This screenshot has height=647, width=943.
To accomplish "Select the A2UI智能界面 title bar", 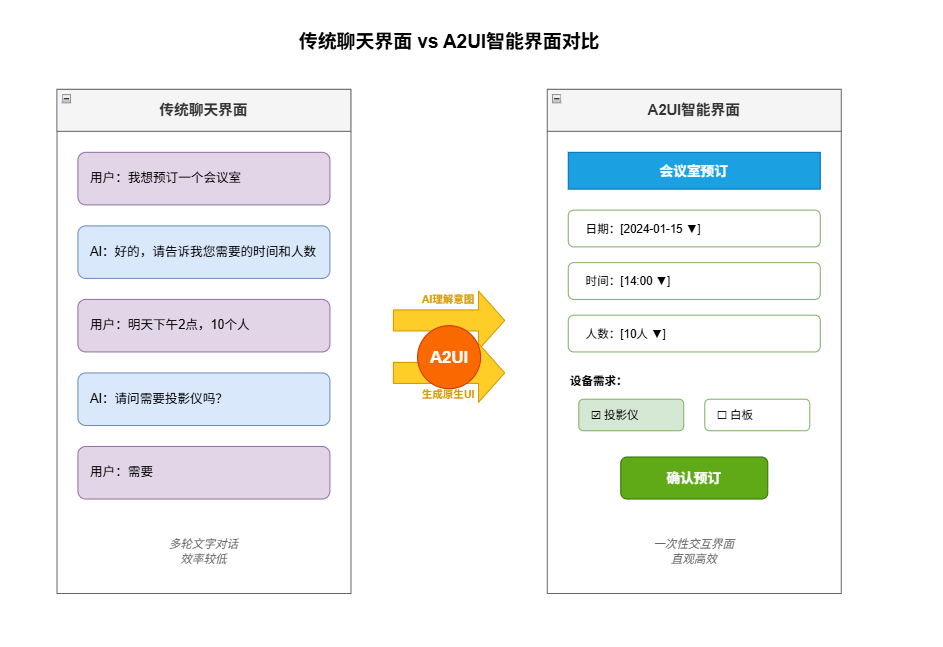I will click(694, 110).
